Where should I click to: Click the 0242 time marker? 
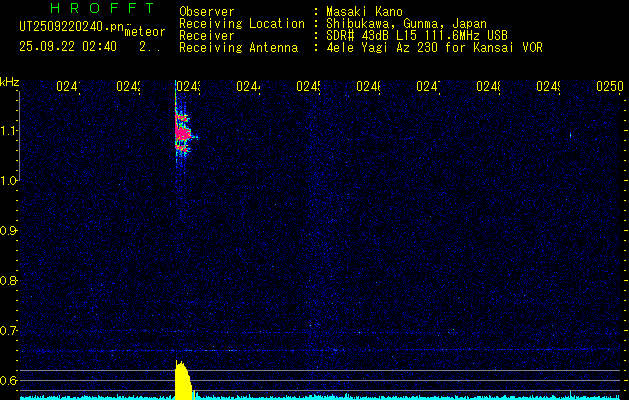tap(128, 86)
